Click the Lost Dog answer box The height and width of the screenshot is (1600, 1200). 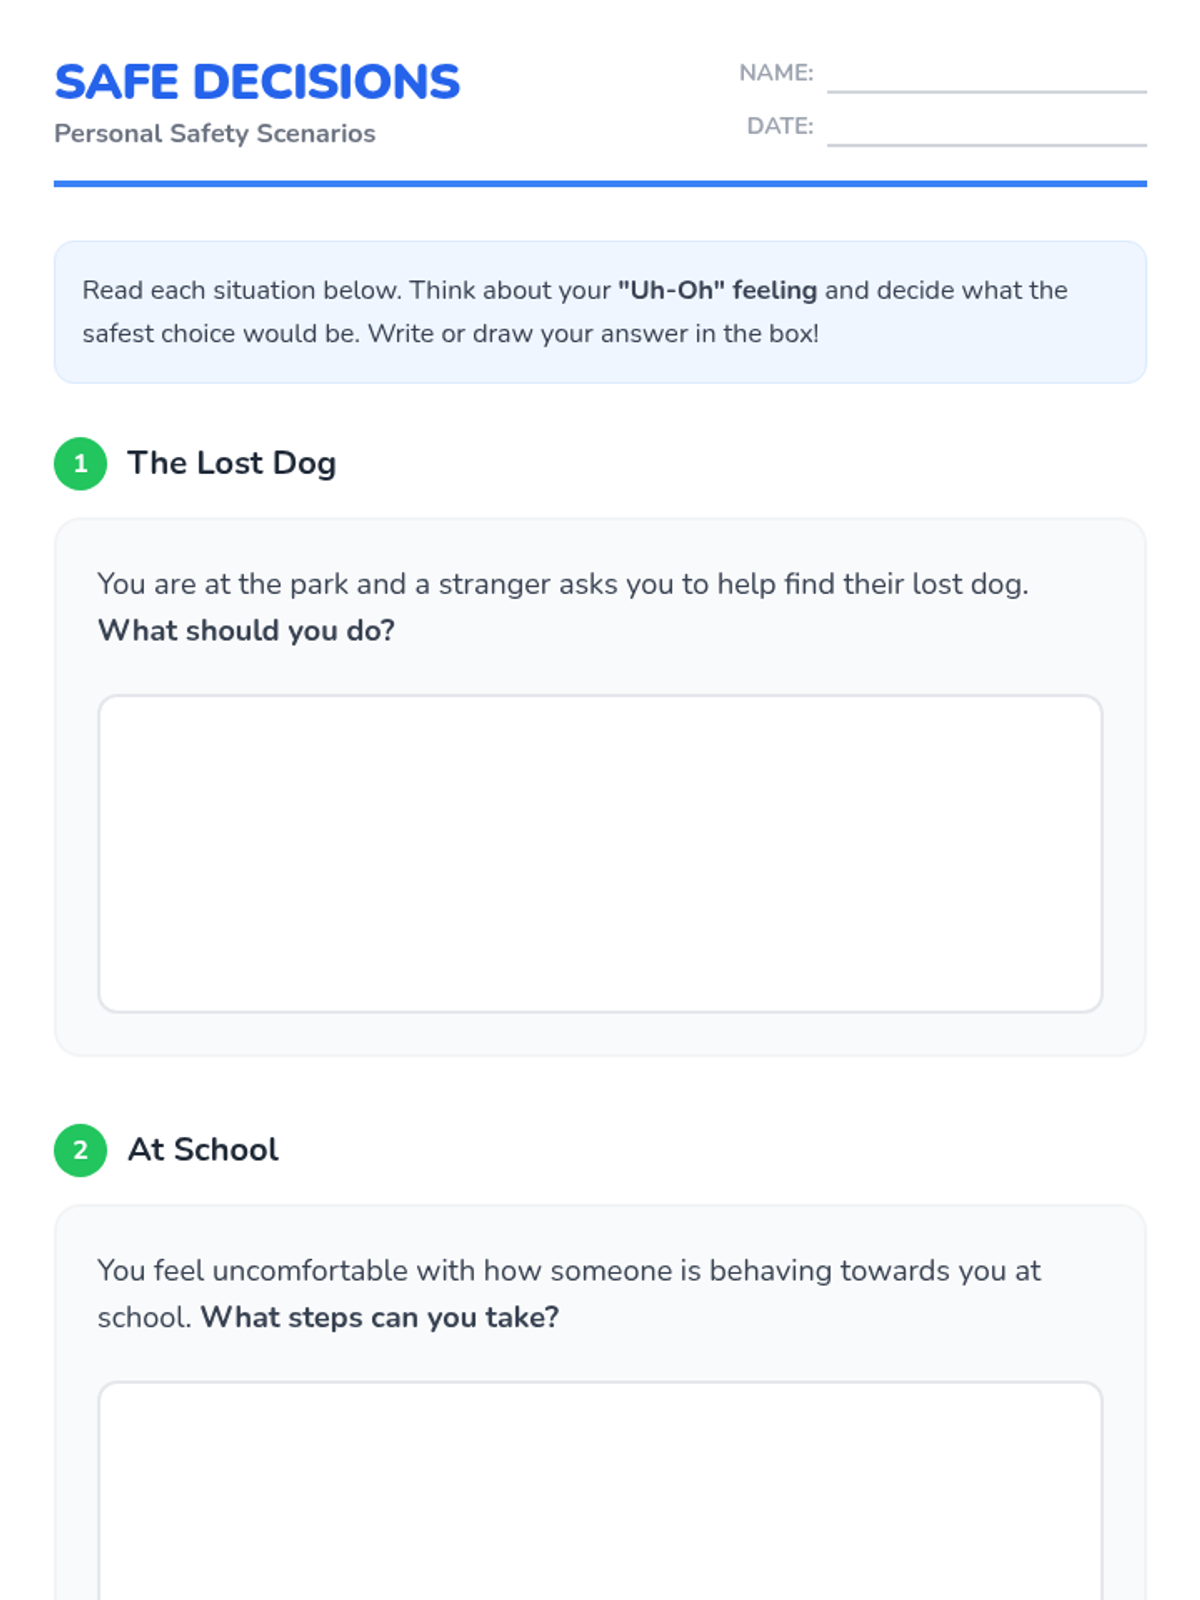tap(600, 854)
